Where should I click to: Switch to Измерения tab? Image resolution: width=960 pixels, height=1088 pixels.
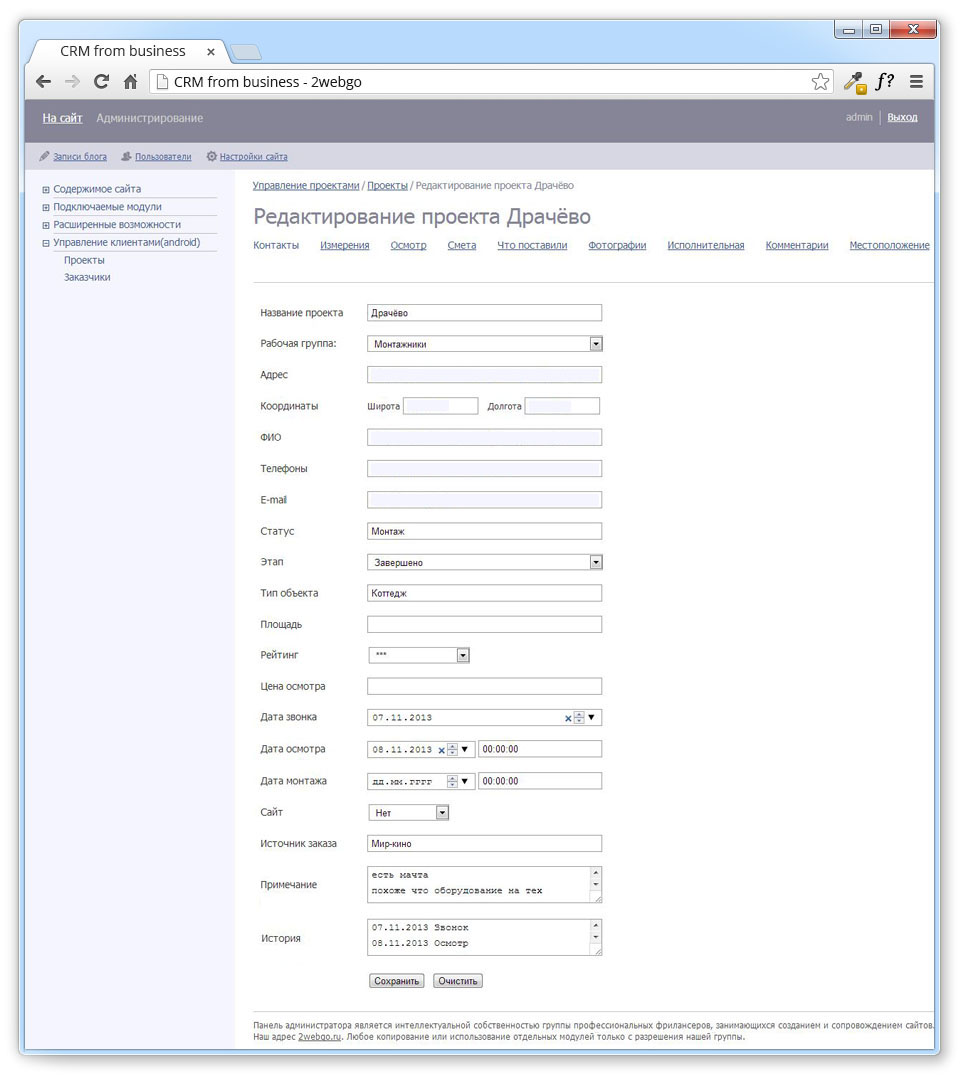(345, 246)
